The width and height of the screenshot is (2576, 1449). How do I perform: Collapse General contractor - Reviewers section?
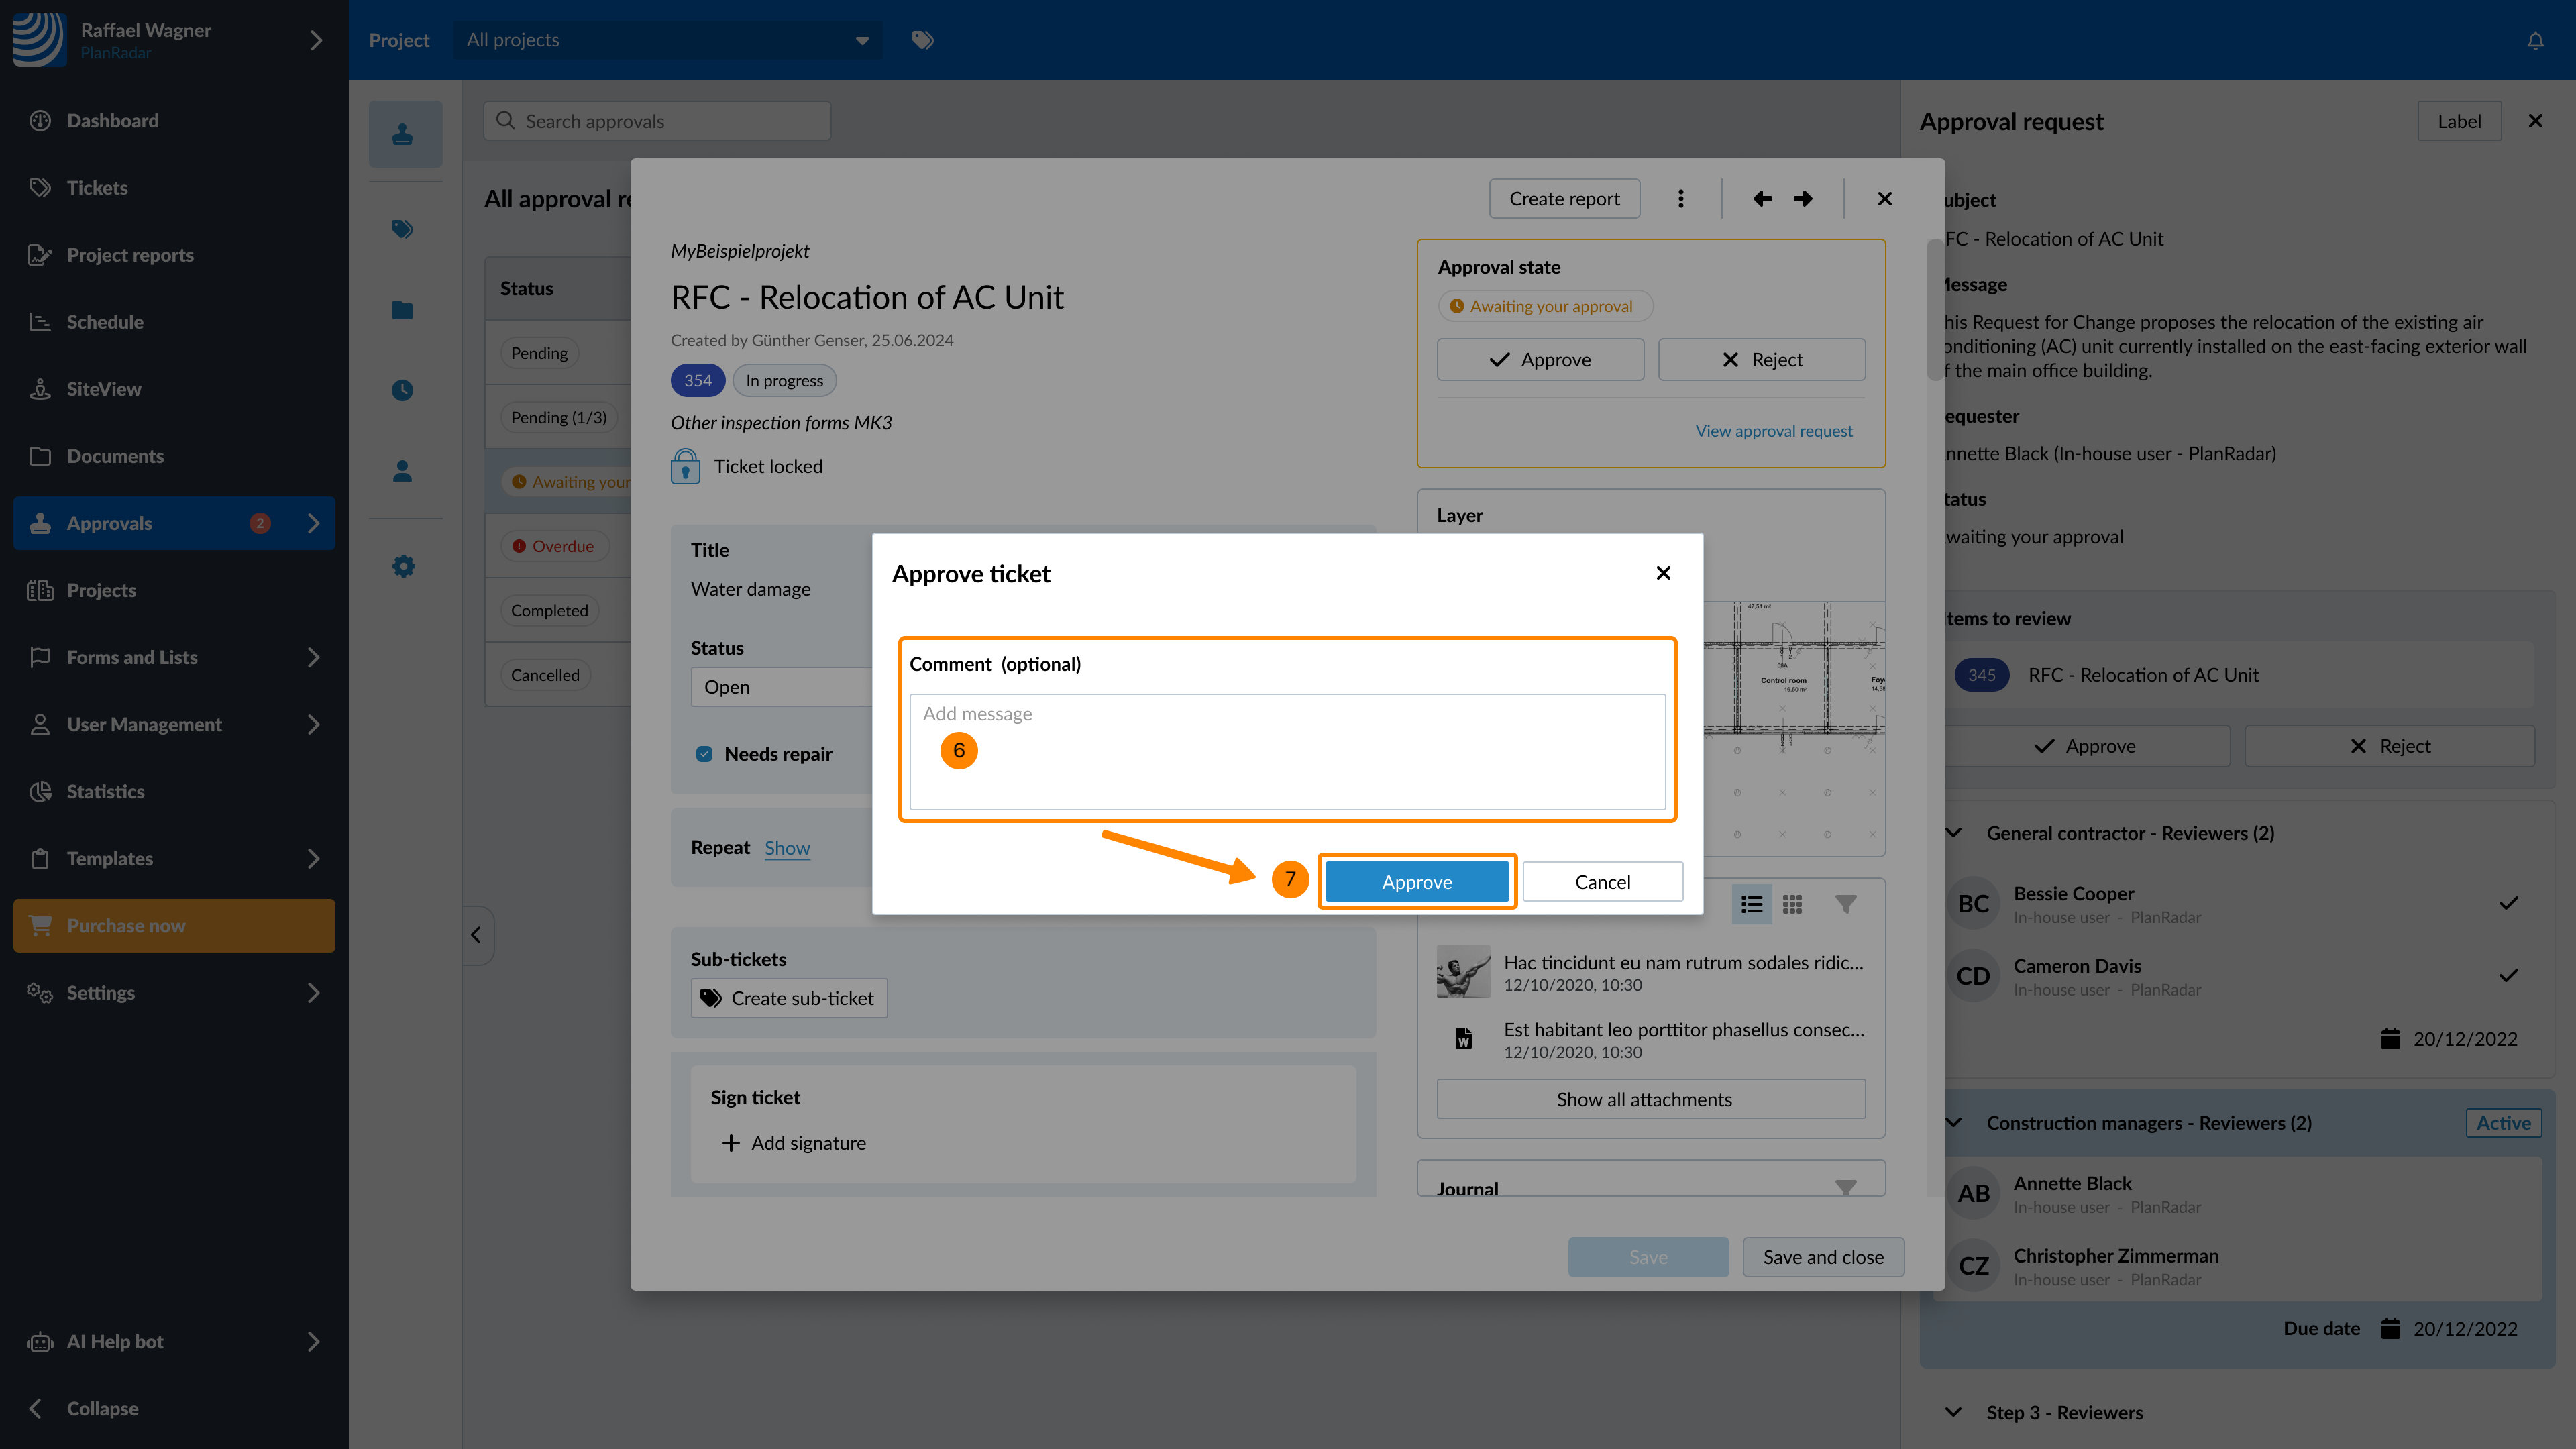pos(1954,833)
